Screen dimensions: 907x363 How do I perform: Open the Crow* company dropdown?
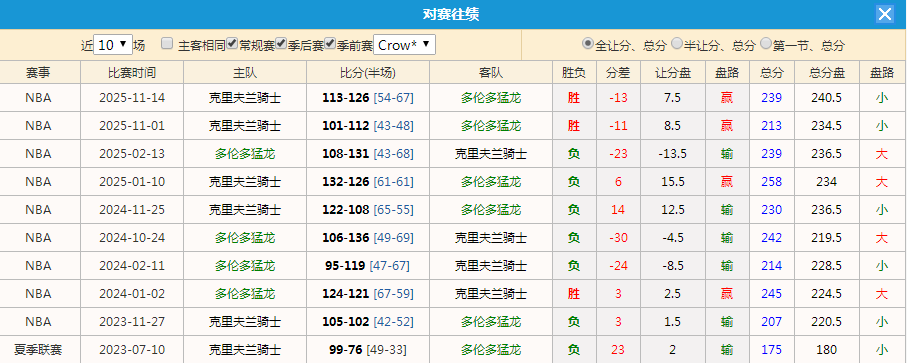404,45
